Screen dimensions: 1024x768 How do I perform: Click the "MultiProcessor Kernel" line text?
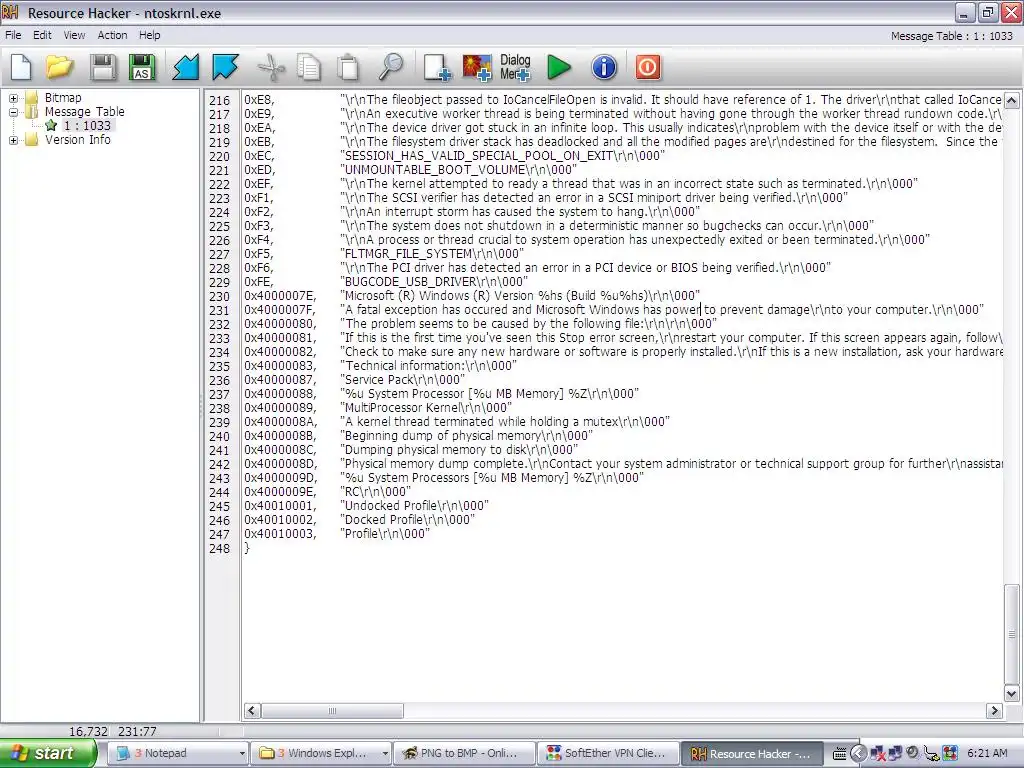tap(426, 408)
